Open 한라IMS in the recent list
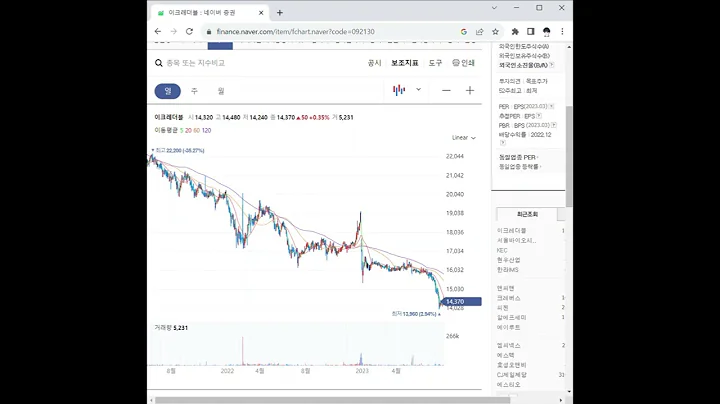The image size is (720, 404). point(507,270)
